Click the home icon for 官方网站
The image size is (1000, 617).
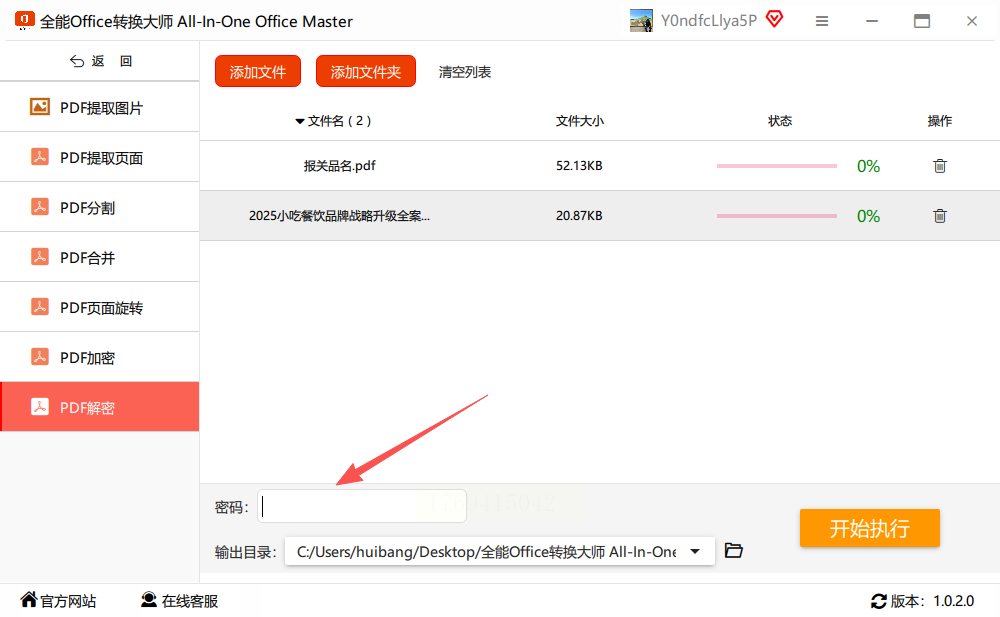click(x=29, y=599)
